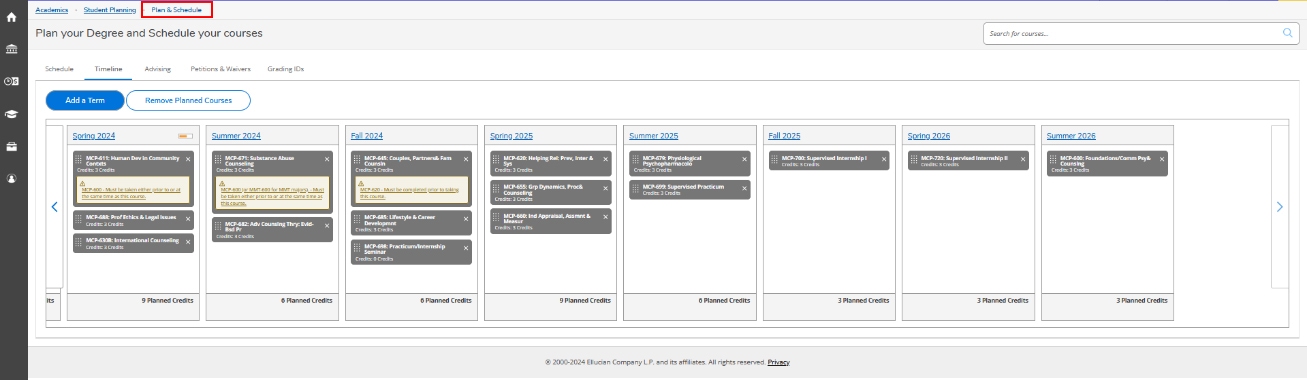Image resolution: width=1307 pixels, height=380 pixels.
Task: Remove MCP-671 Substance Abuse Counseling course
Action: coord(327,158)
